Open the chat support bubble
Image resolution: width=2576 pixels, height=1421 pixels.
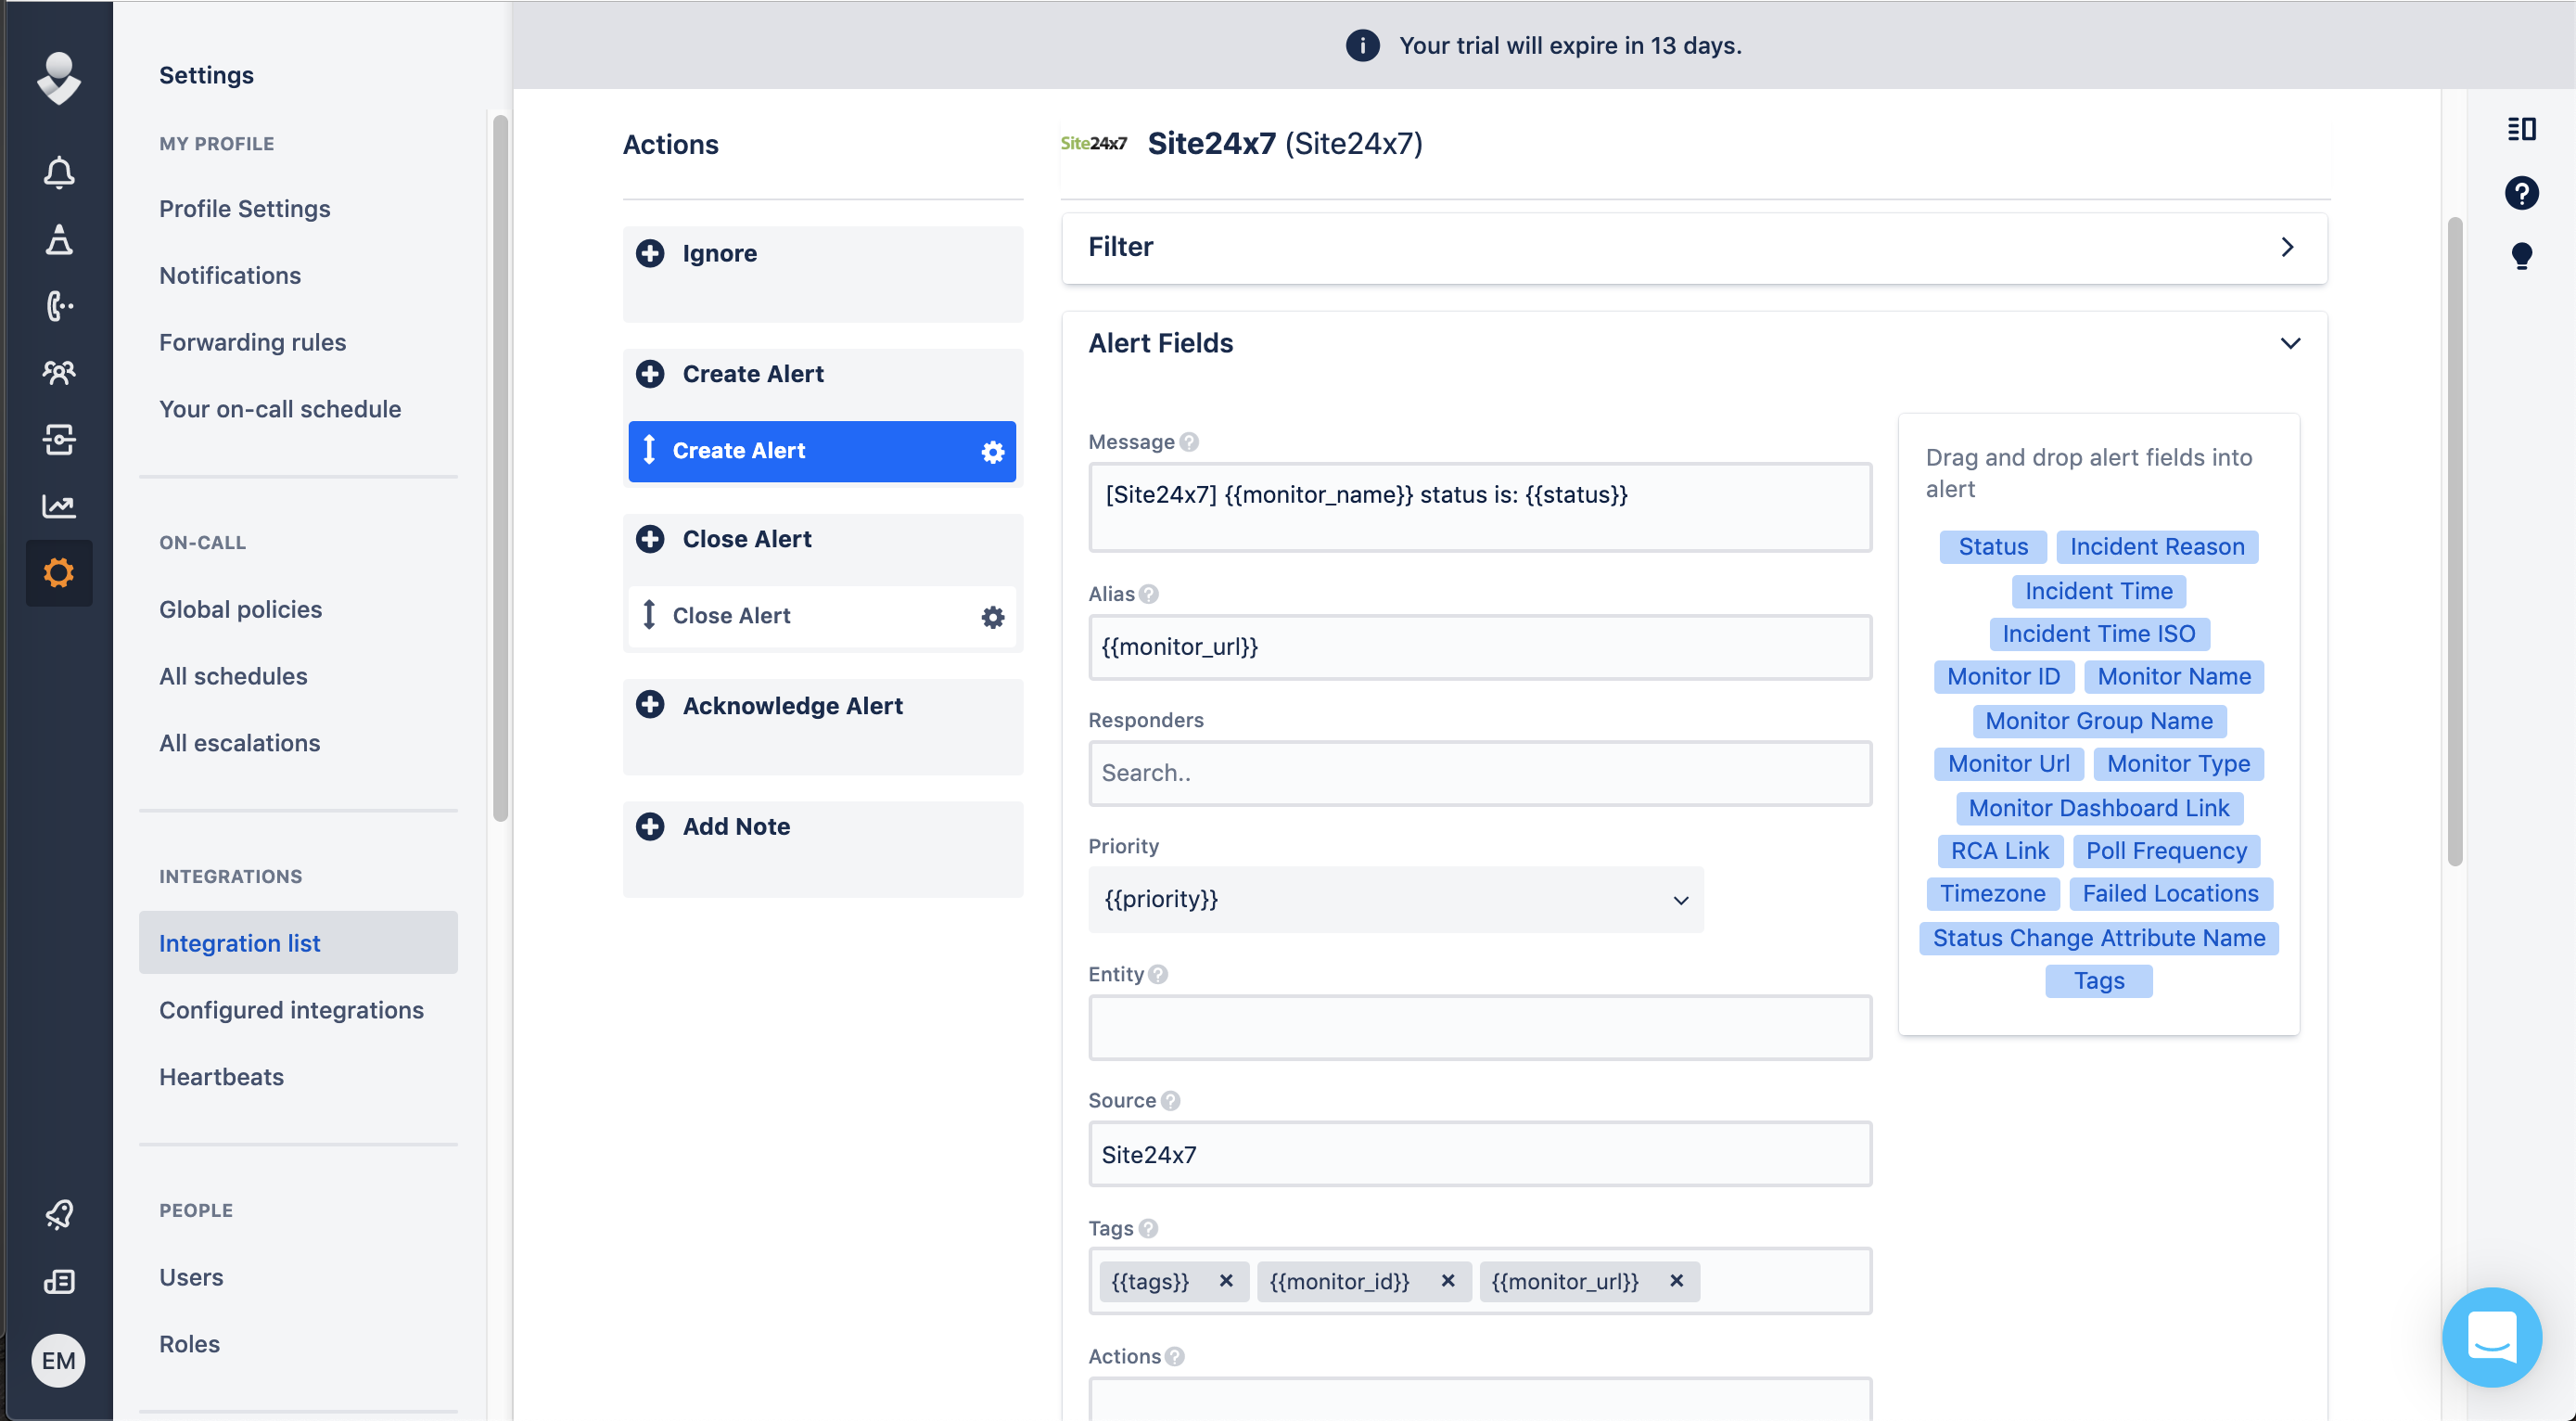tap(2491, 1336)
